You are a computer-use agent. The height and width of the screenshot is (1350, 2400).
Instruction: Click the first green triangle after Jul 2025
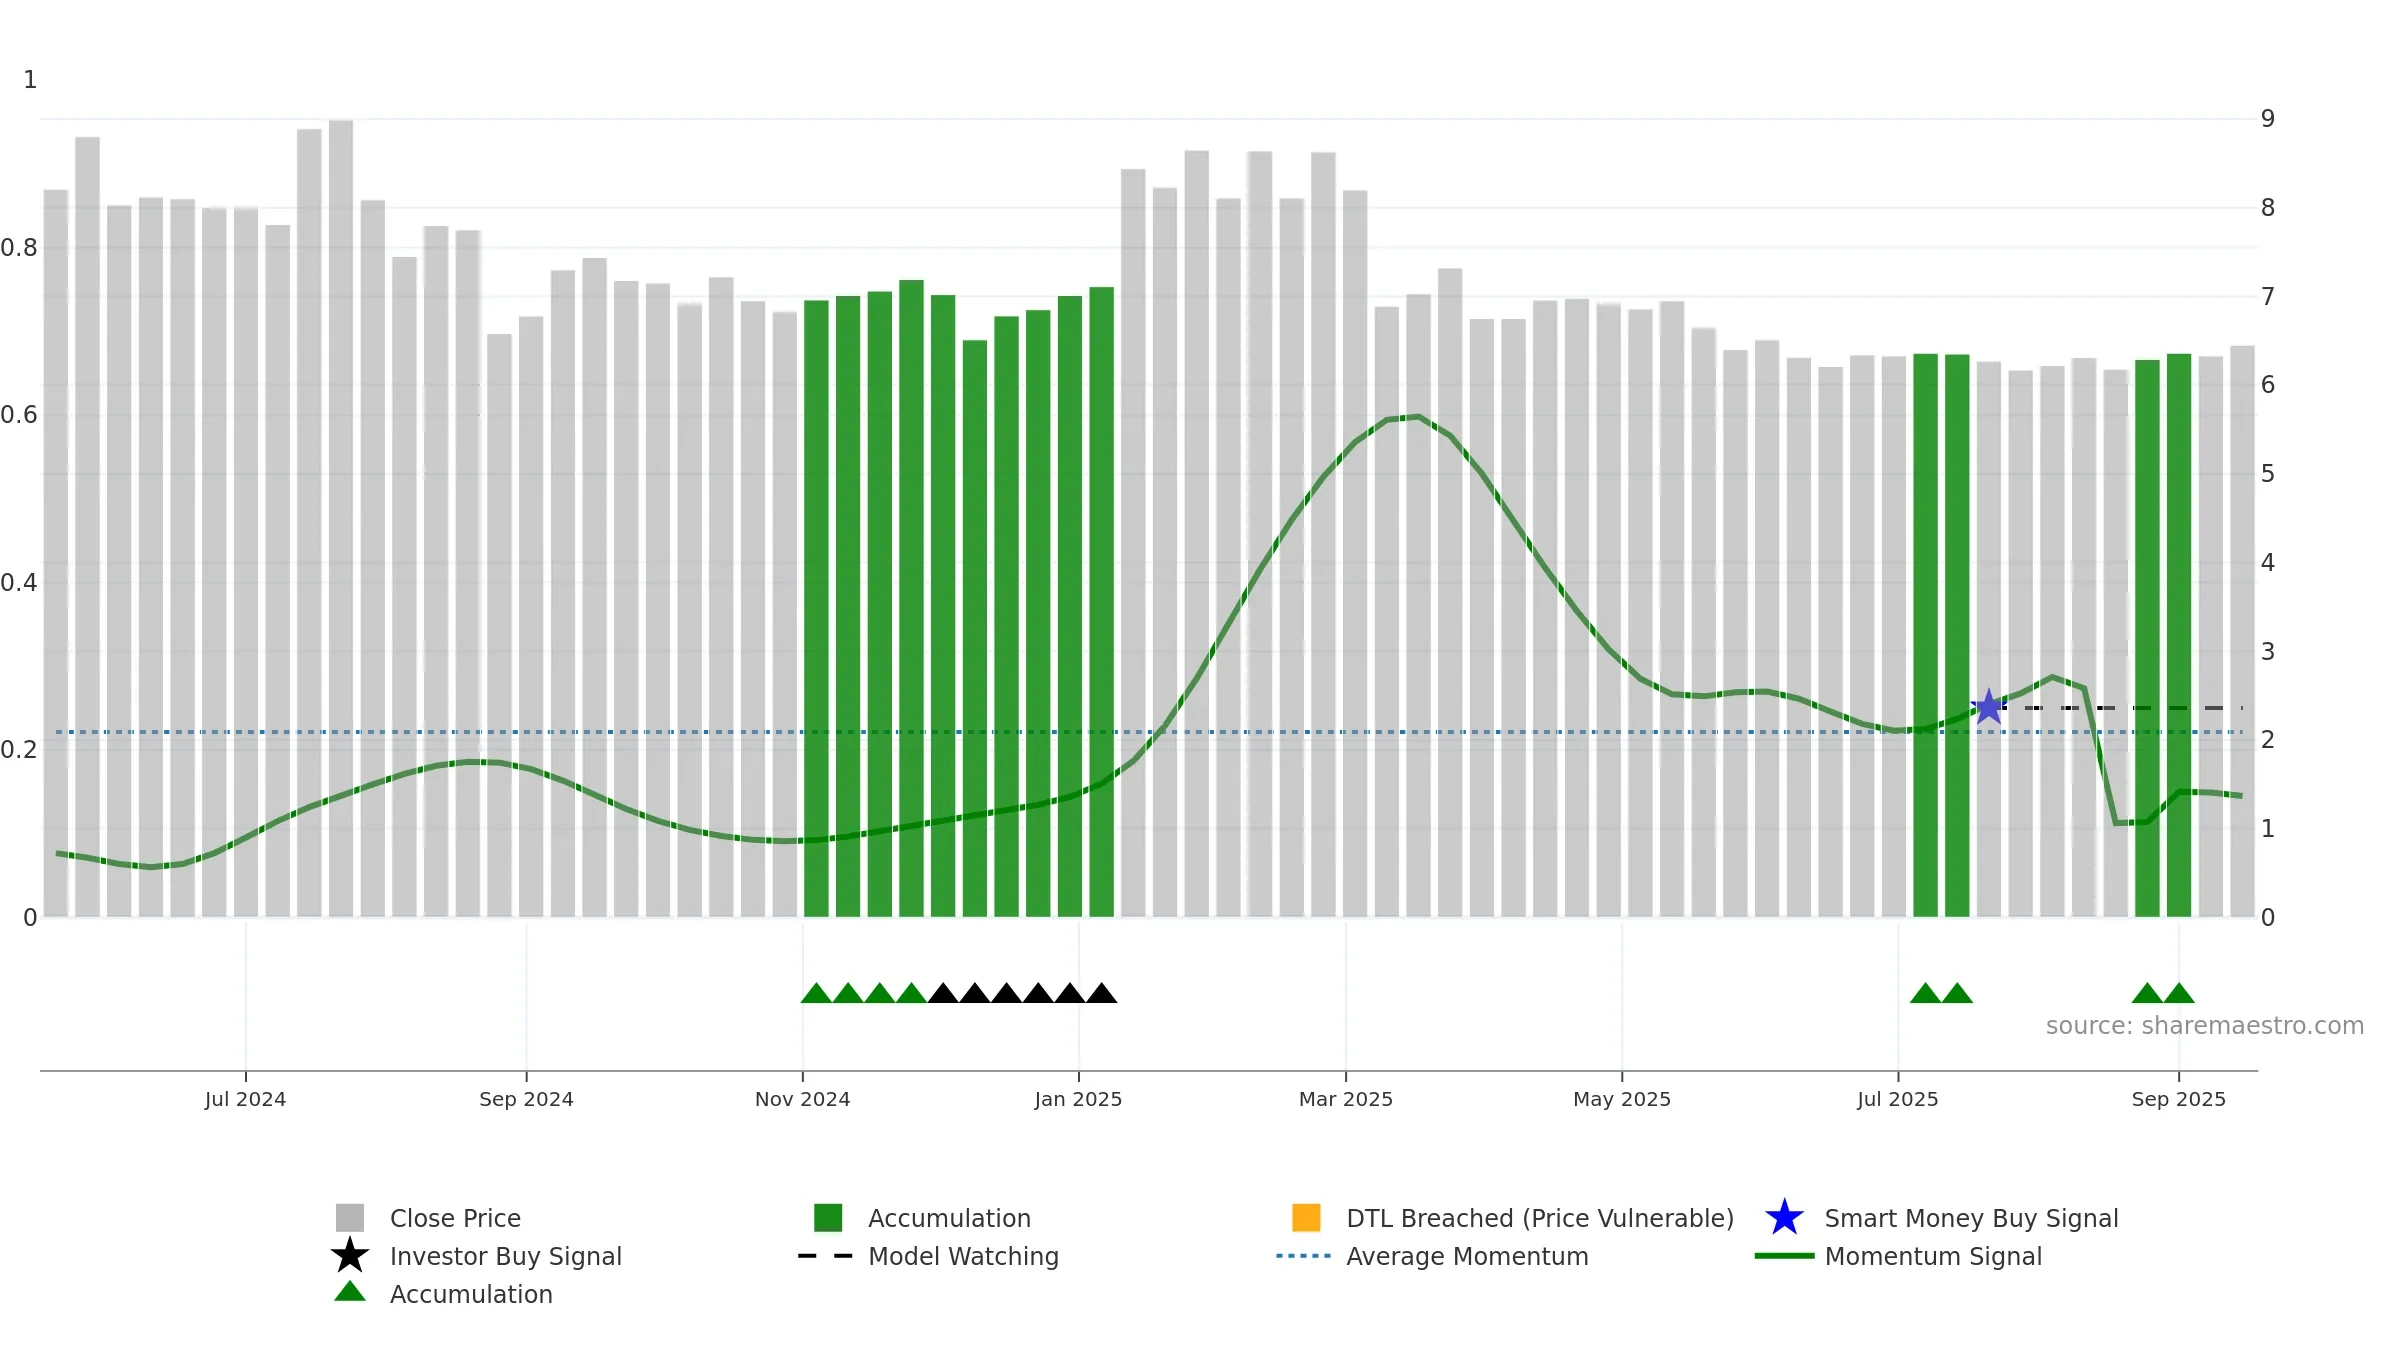tap(1925, 993)
